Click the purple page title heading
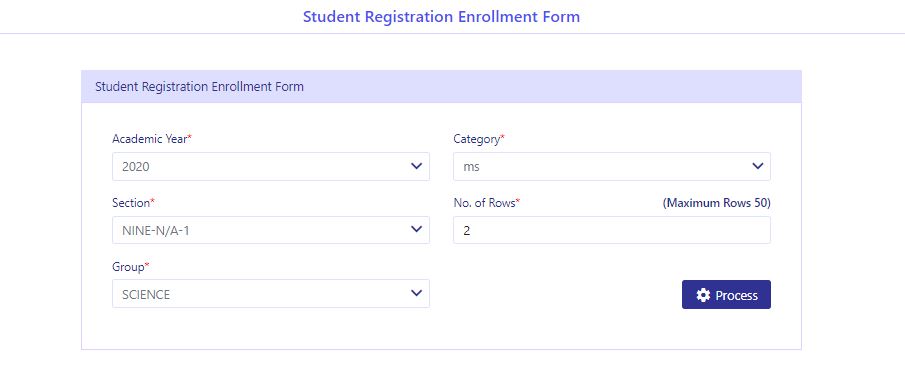The image size is (905, 367). tap(442, 16)
